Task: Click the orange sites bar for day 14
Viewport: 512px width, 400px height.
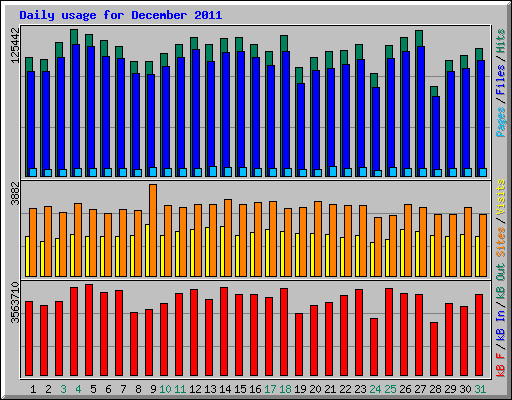Action: [x=228, y=238]
